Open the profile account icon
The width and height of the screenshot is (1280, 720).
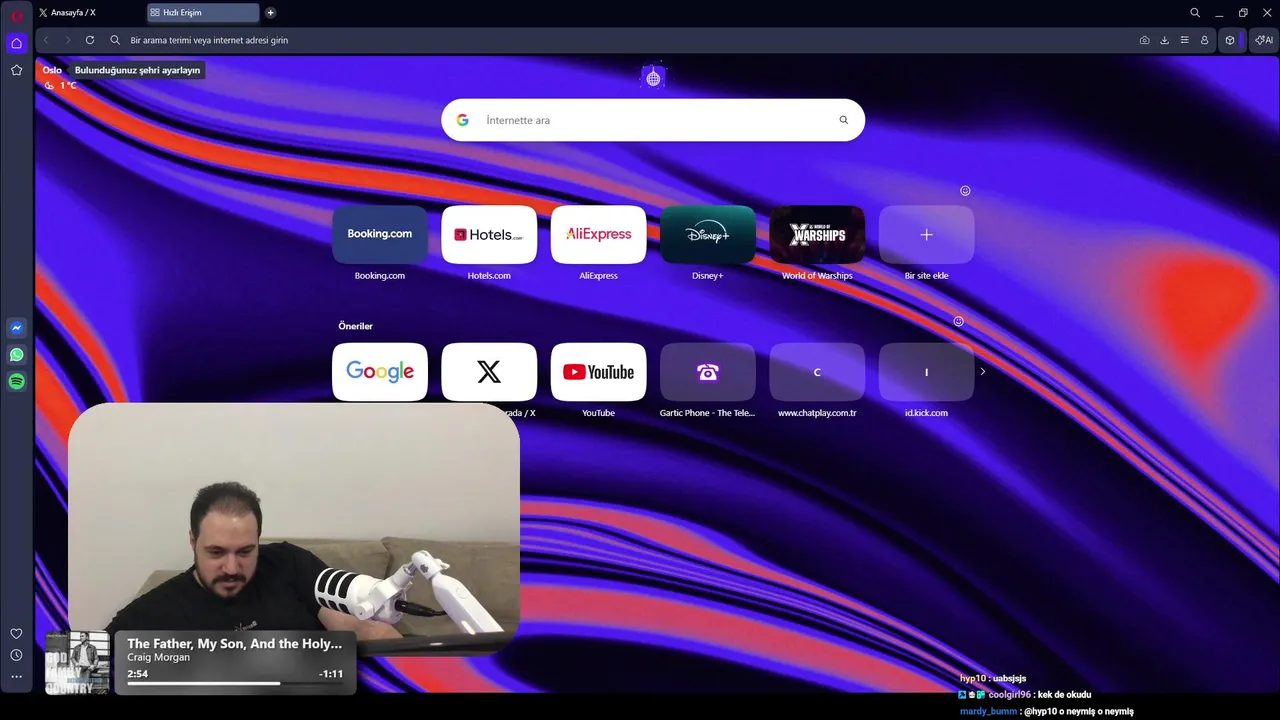[x=1204, y=40]
